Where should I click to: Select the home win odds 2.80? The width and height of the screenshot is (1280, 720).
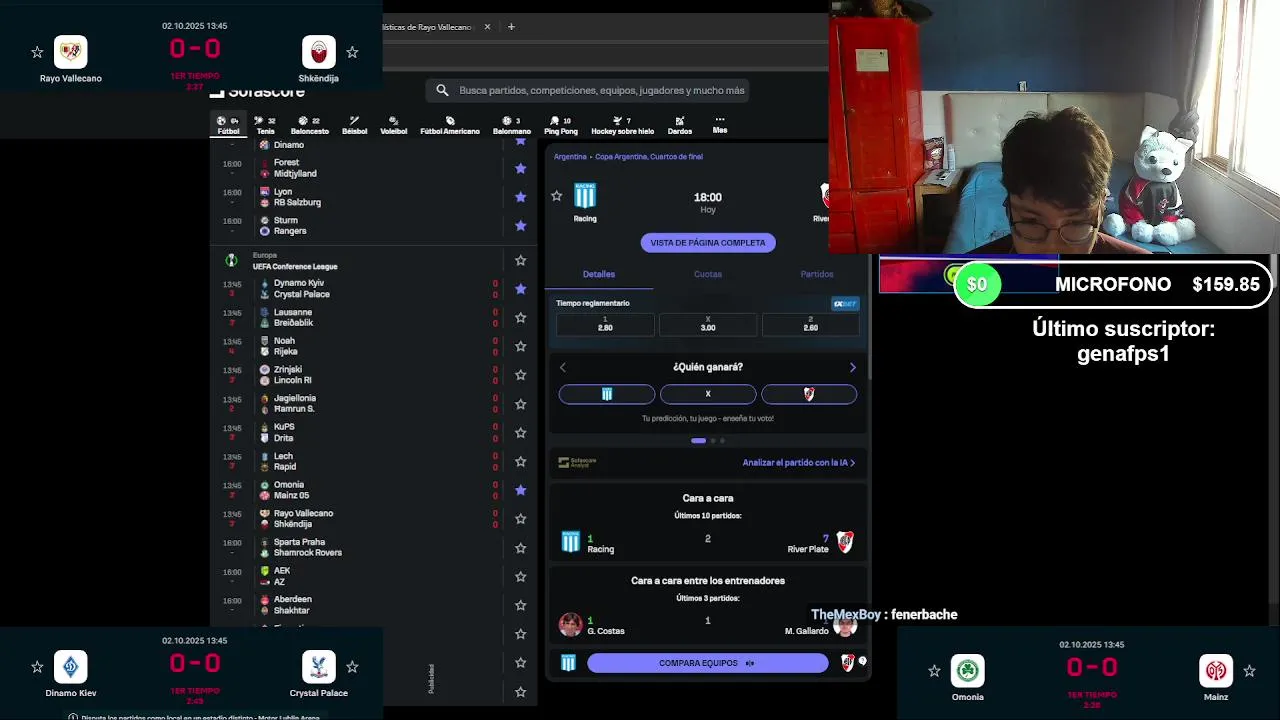[605, 324]
